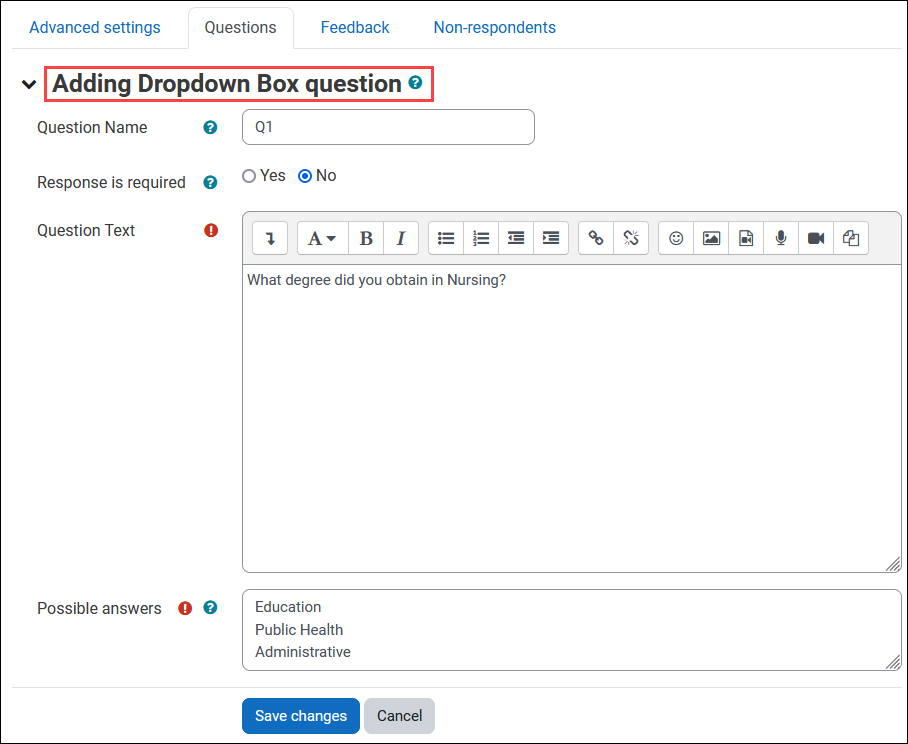Click inside the Question Name field
The image size is (908, 744).
(x=388, y=127)
